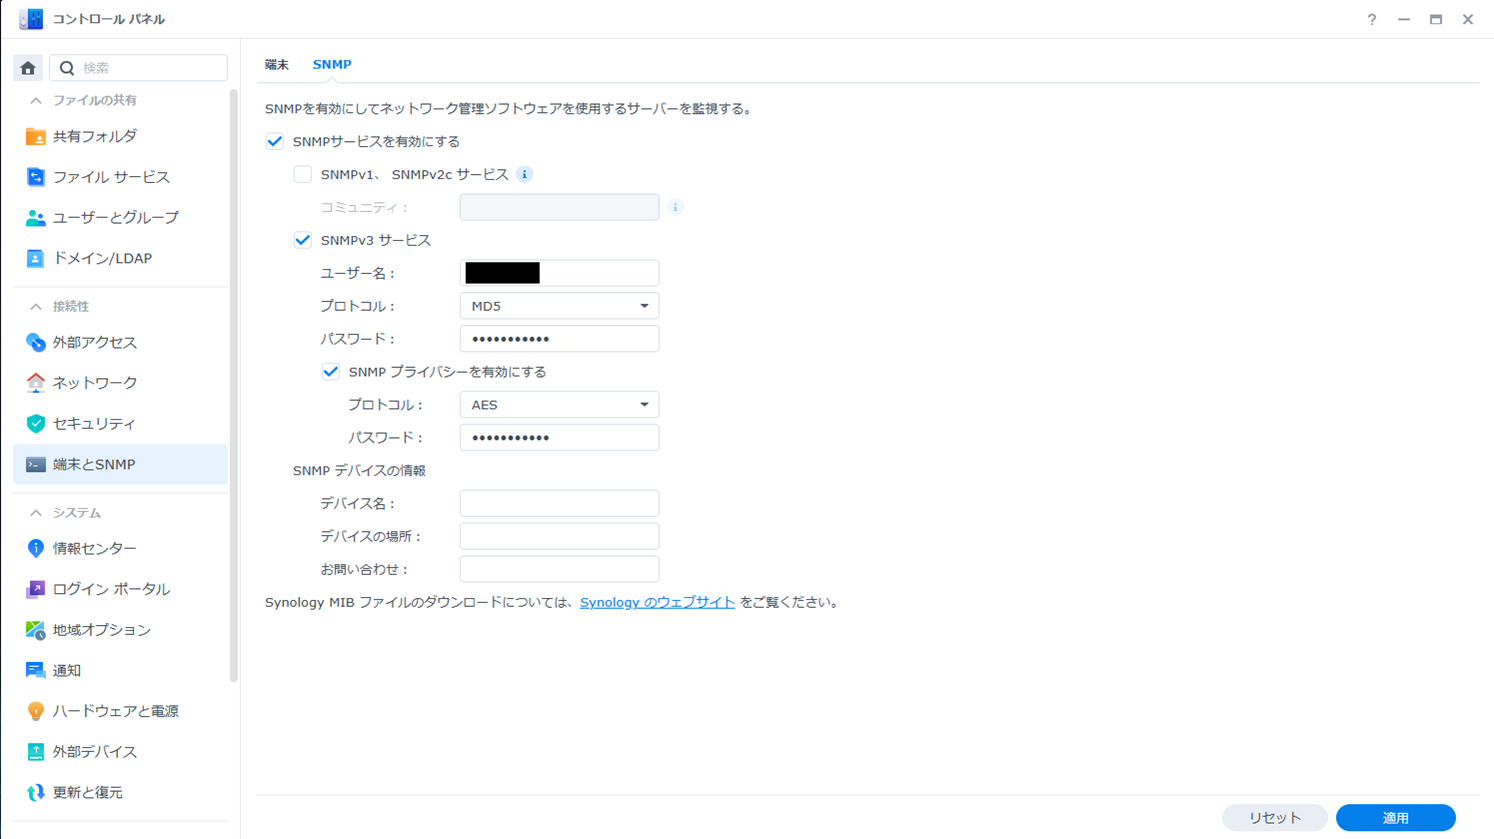The image size is (1494, 839).
Task: Enable the SNMPv1, SNMPv2c service checkbox
Action: coord(302,175)
